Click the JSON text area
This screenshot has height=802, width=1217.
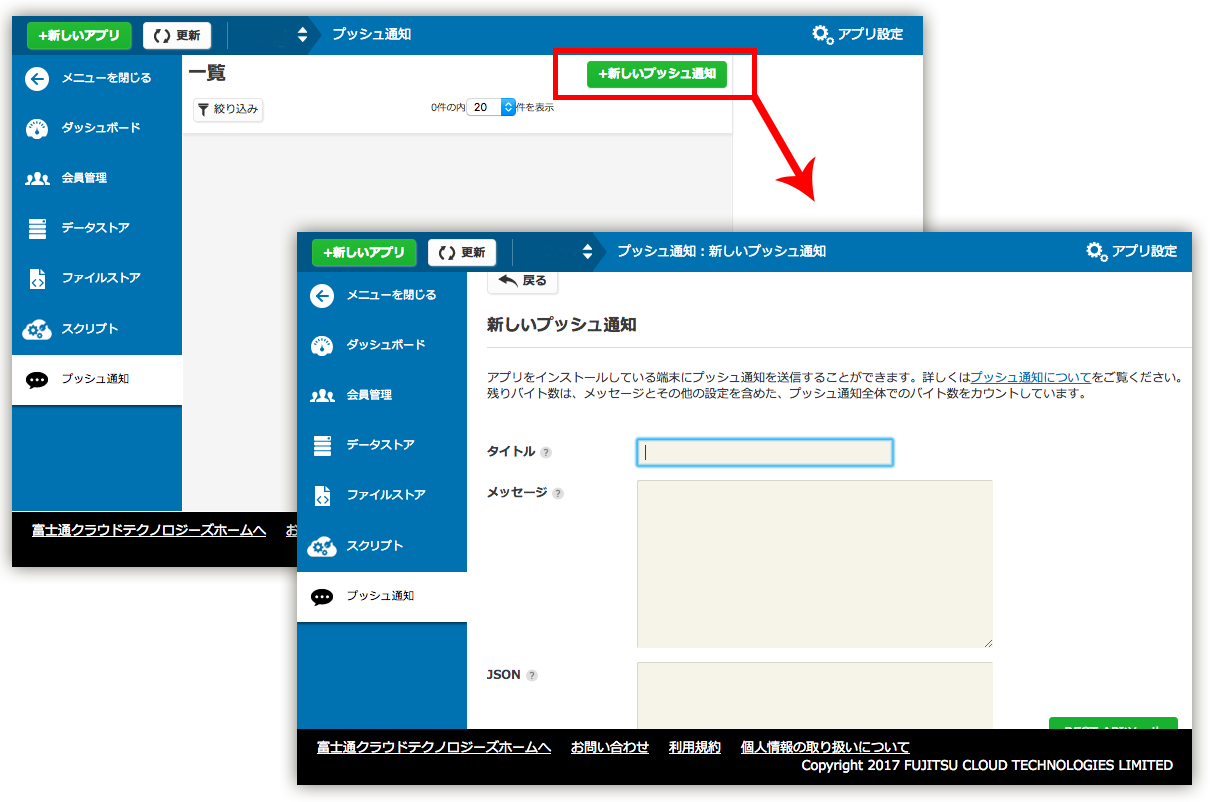coord(815,695)
